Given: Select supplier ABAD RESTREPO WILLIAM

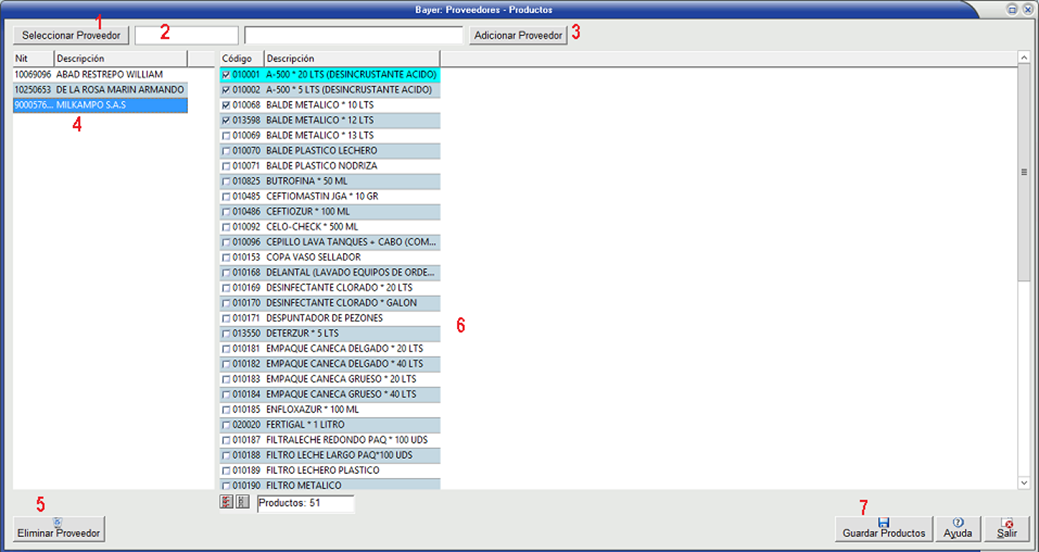Looking at the screenshot, I should 100,74.
